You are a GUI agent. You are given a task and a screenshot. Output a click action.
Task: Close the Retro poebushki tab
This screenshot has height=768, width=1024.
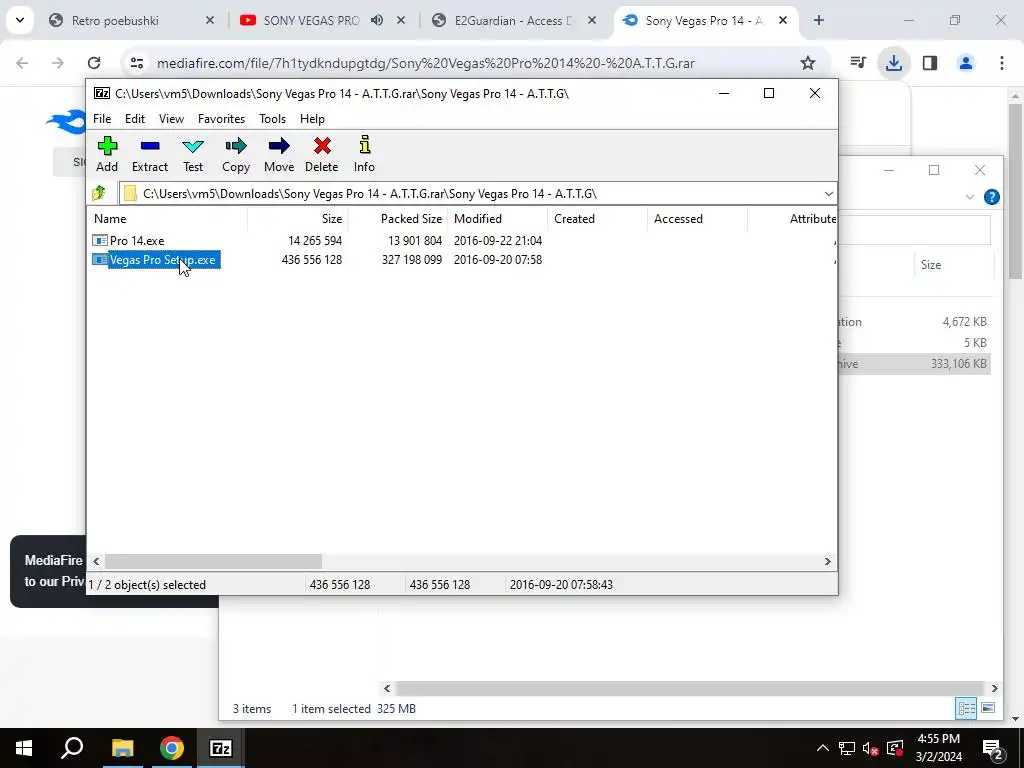[x=210, y=21]
